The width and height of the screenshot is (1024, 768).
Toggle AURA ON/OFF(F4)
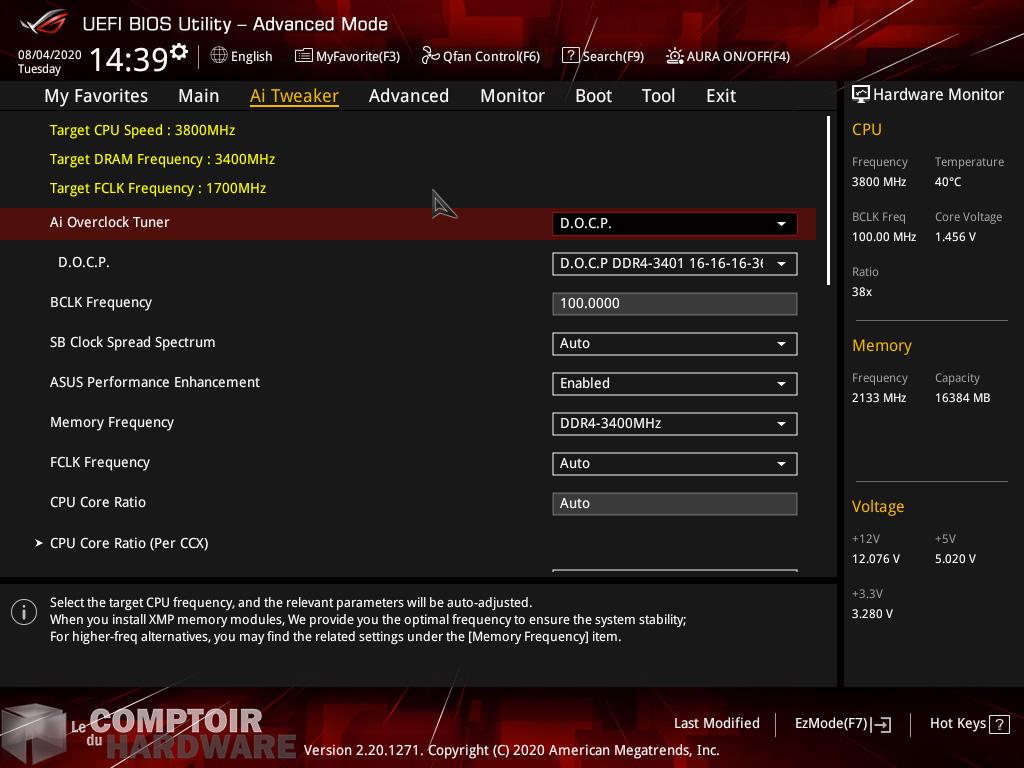coord(728,56)
